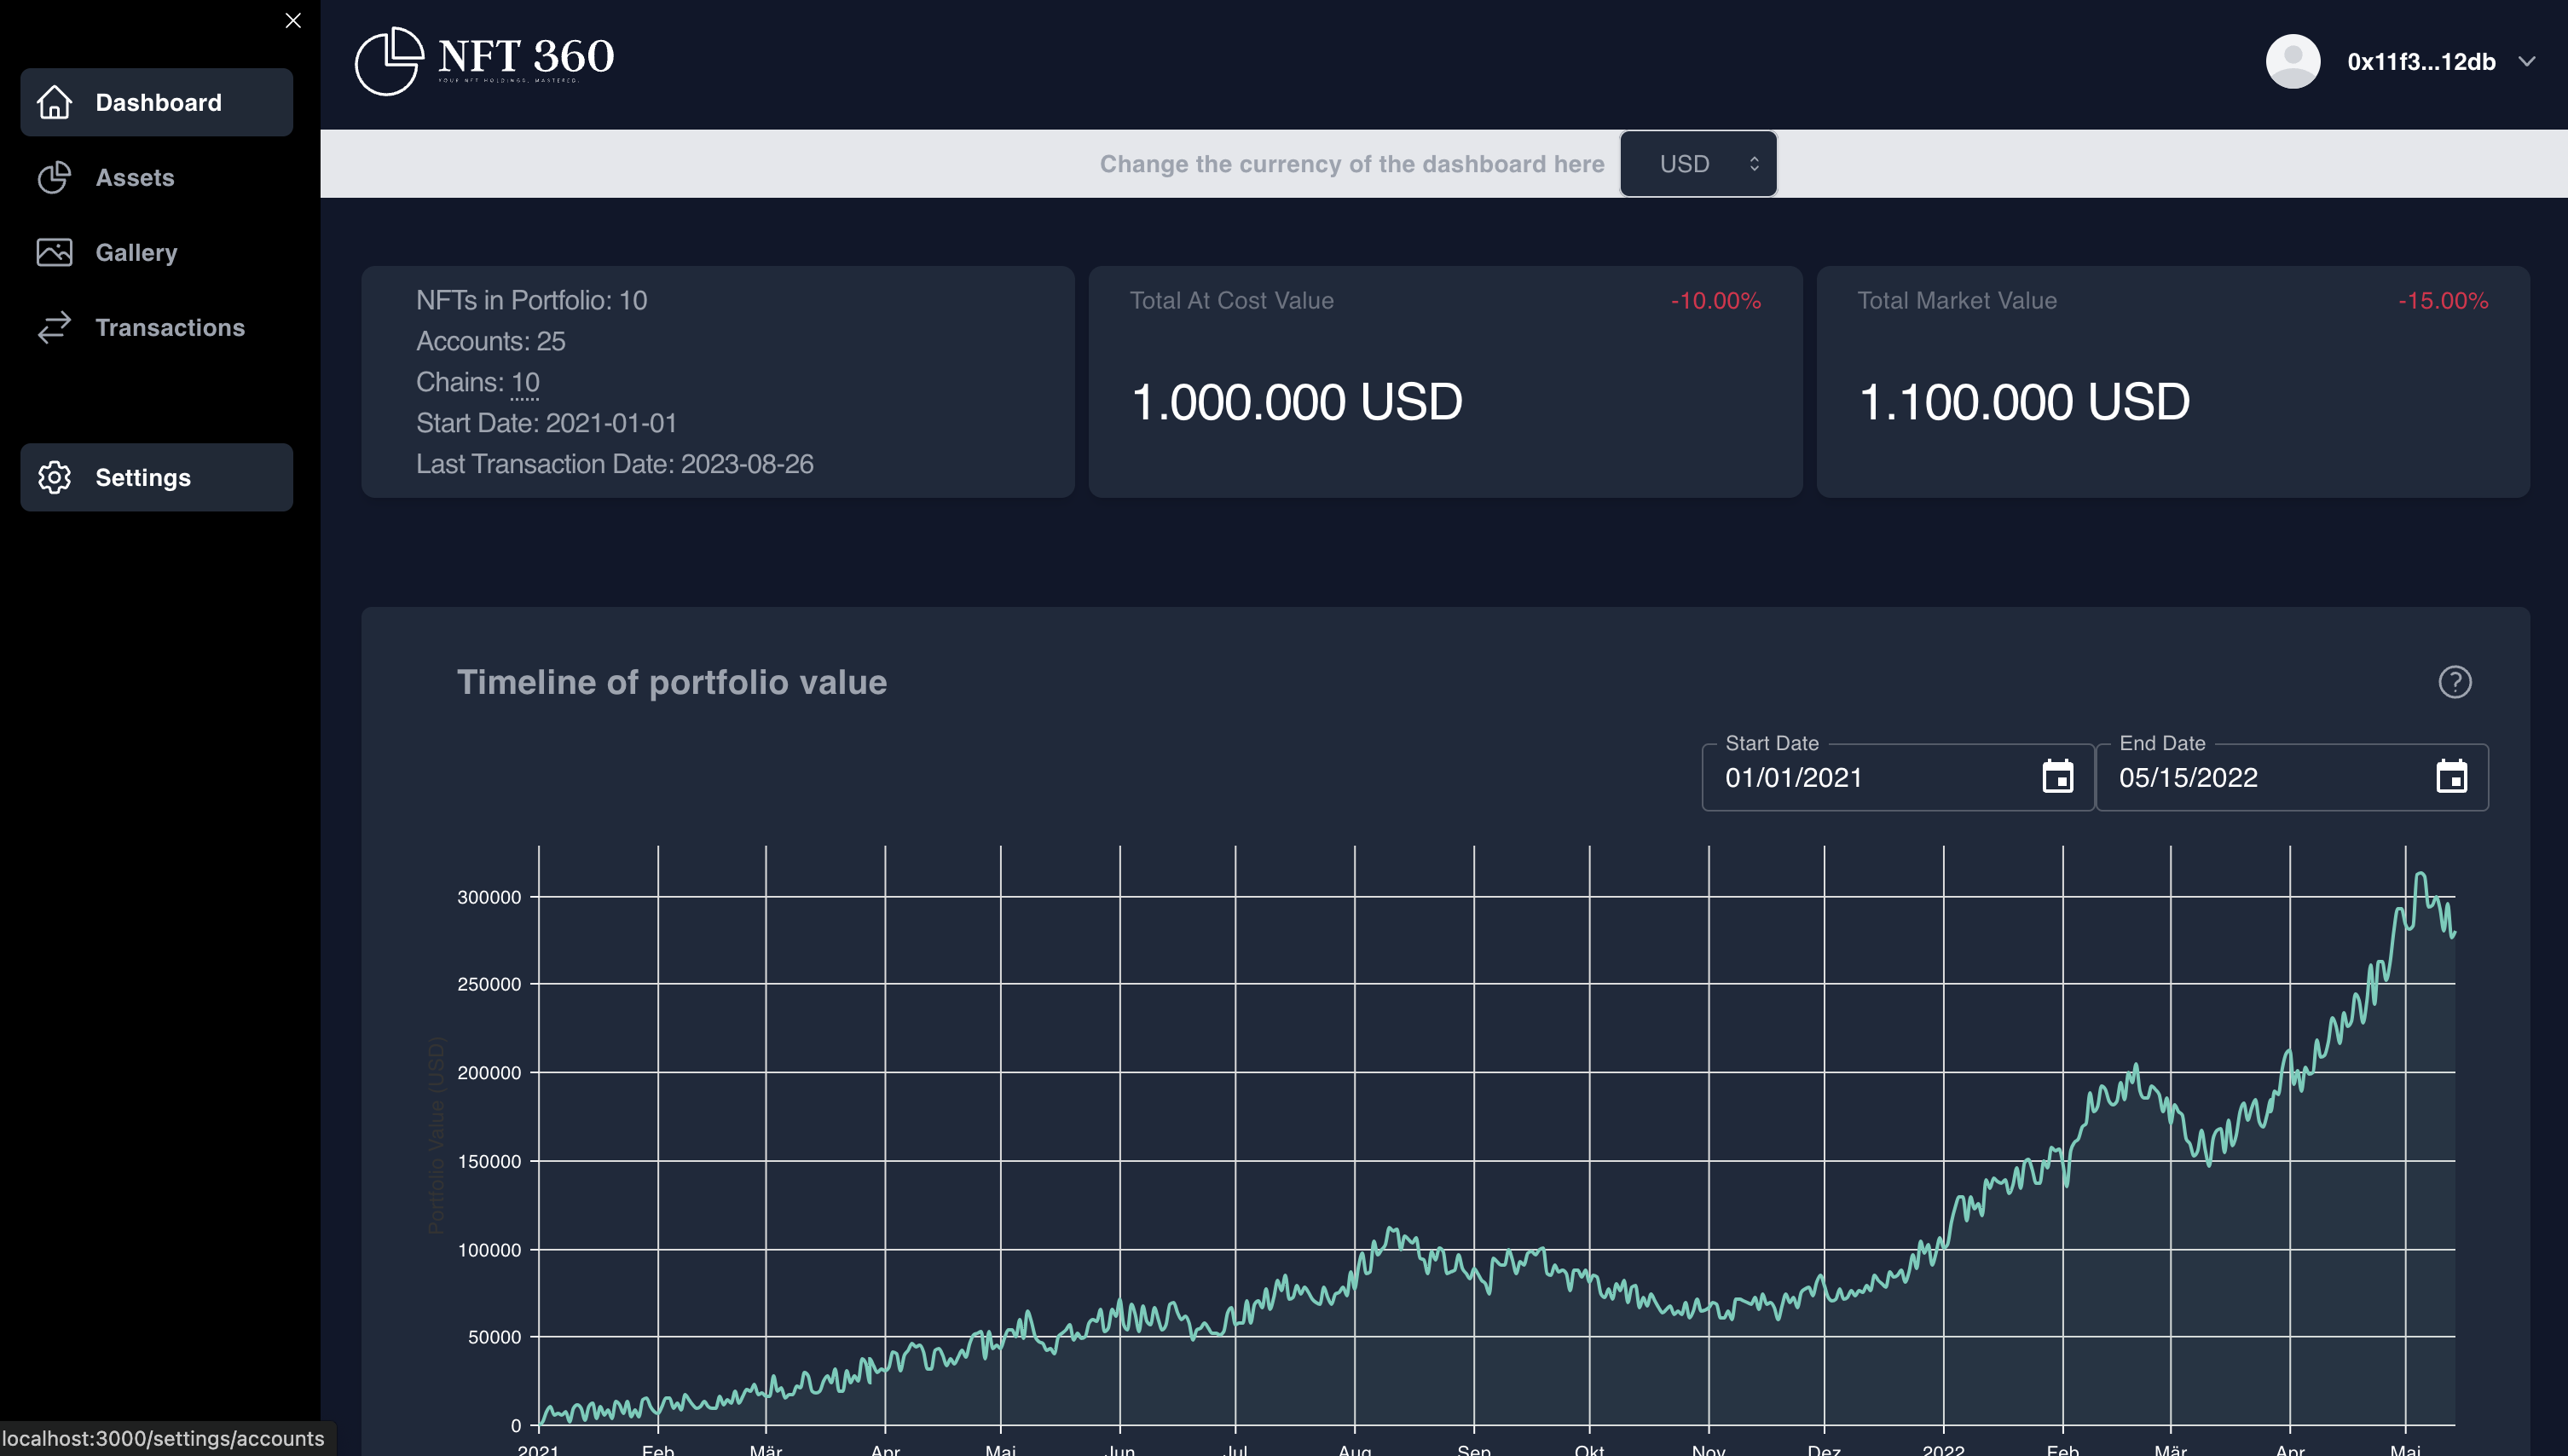Go to the Assets menu item
This screenshot has height=1456, width=2568.
(135, 177)
